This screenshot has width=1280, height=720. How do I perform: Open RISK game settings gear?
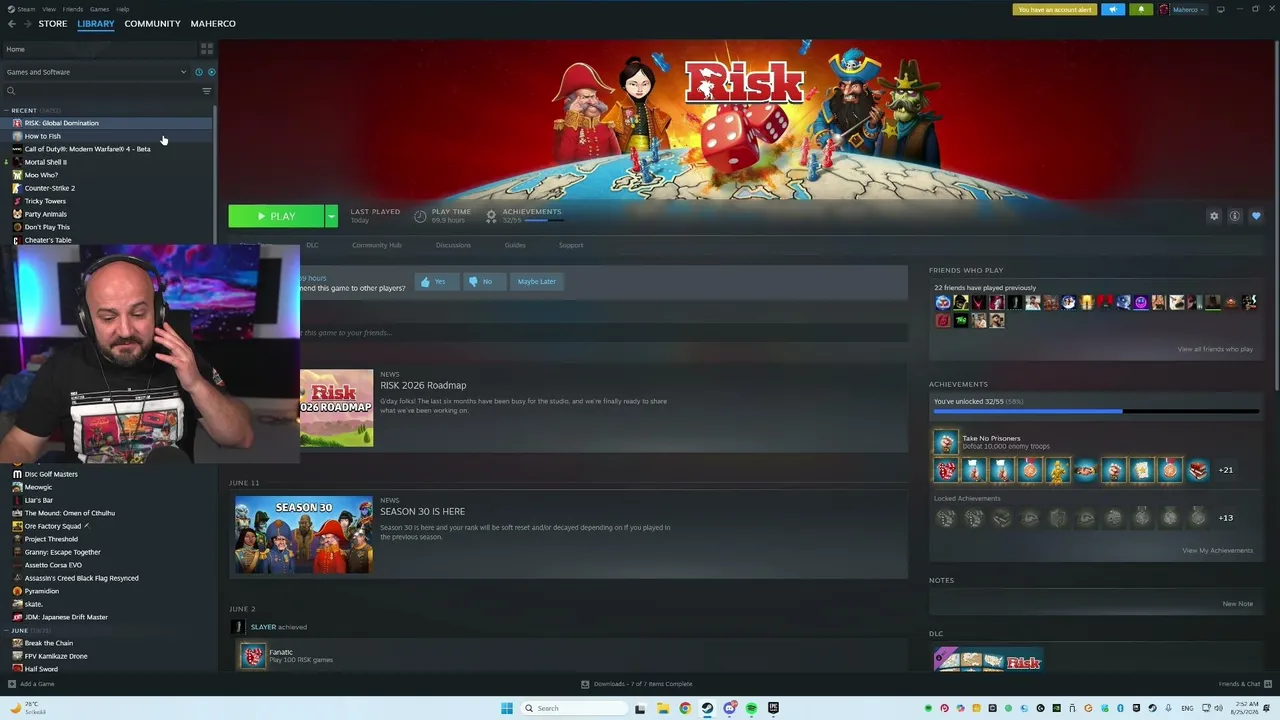pos(1214,216)
